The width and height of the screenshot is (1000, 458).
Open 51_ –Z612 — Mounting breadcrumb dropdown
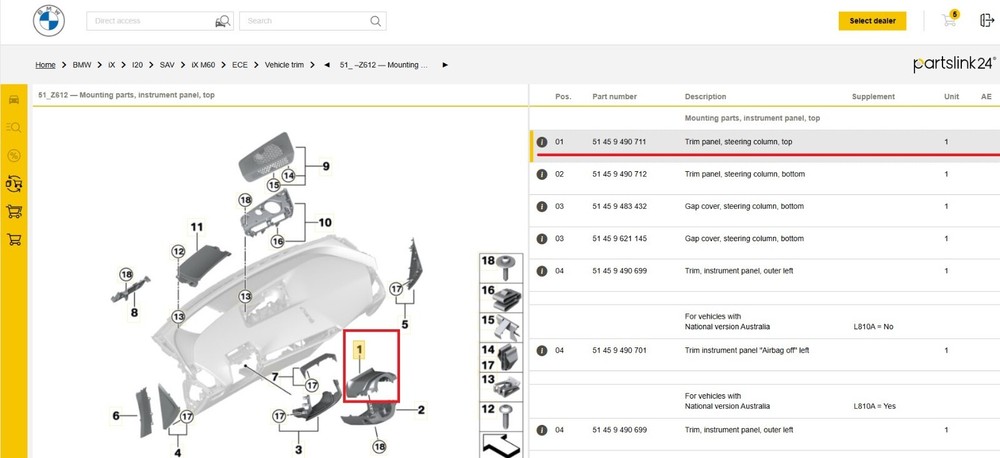click(x=384, y=65)
